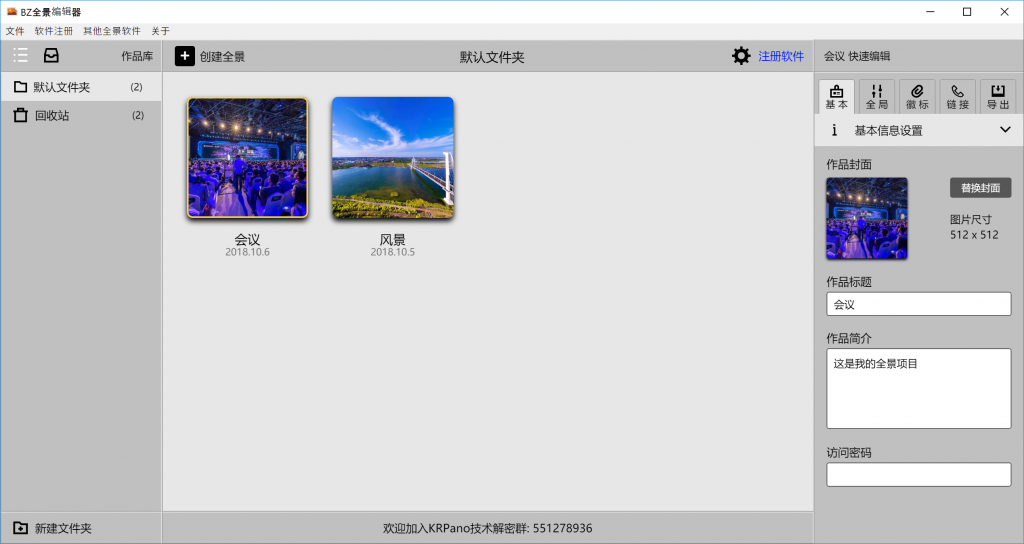Click the 新建文件夹 label

[63, 528]
